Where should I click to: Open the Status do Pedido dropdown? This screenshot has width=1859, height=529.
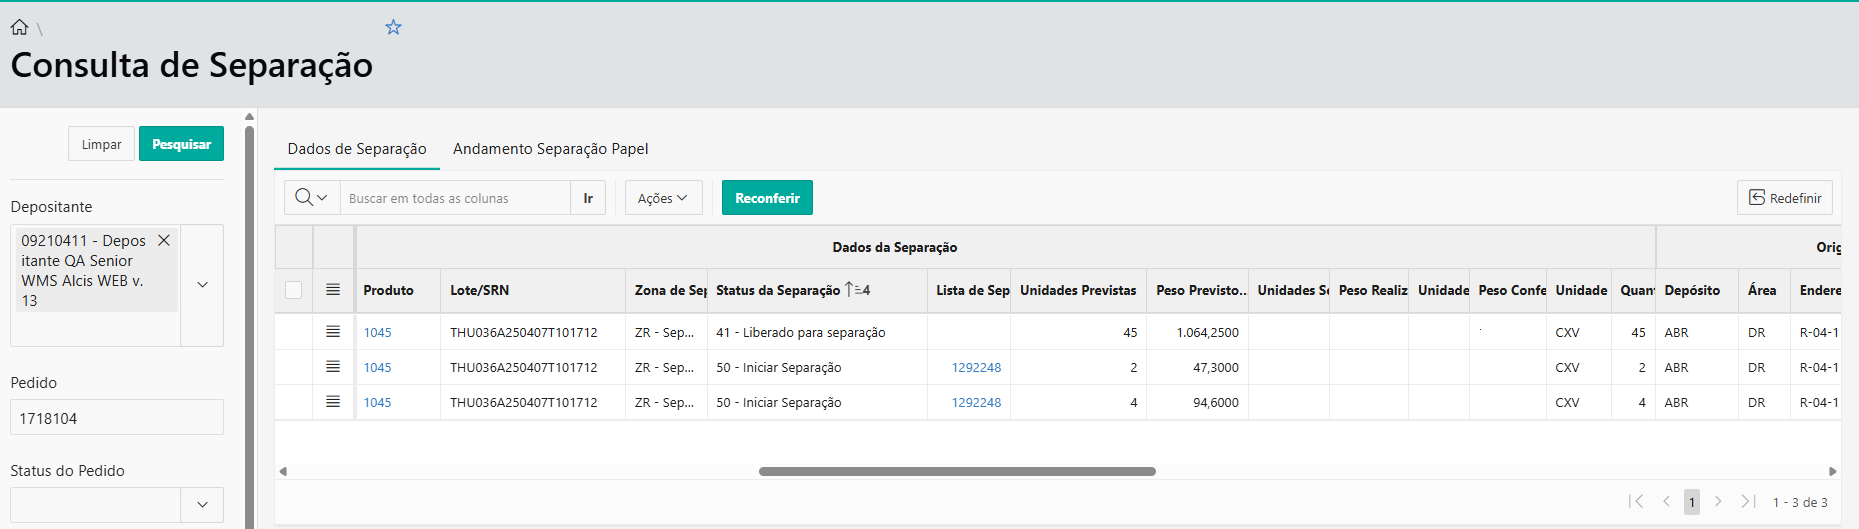202,505
